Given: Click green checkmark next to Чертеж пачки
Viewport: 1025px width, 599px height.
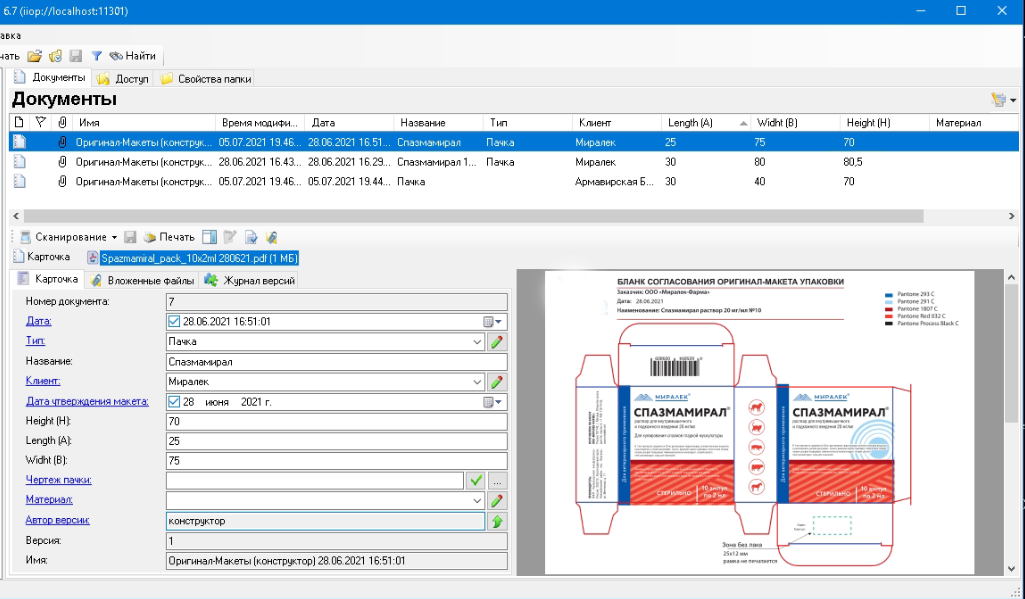Looking at the screenshot, I should pos(476,481).
